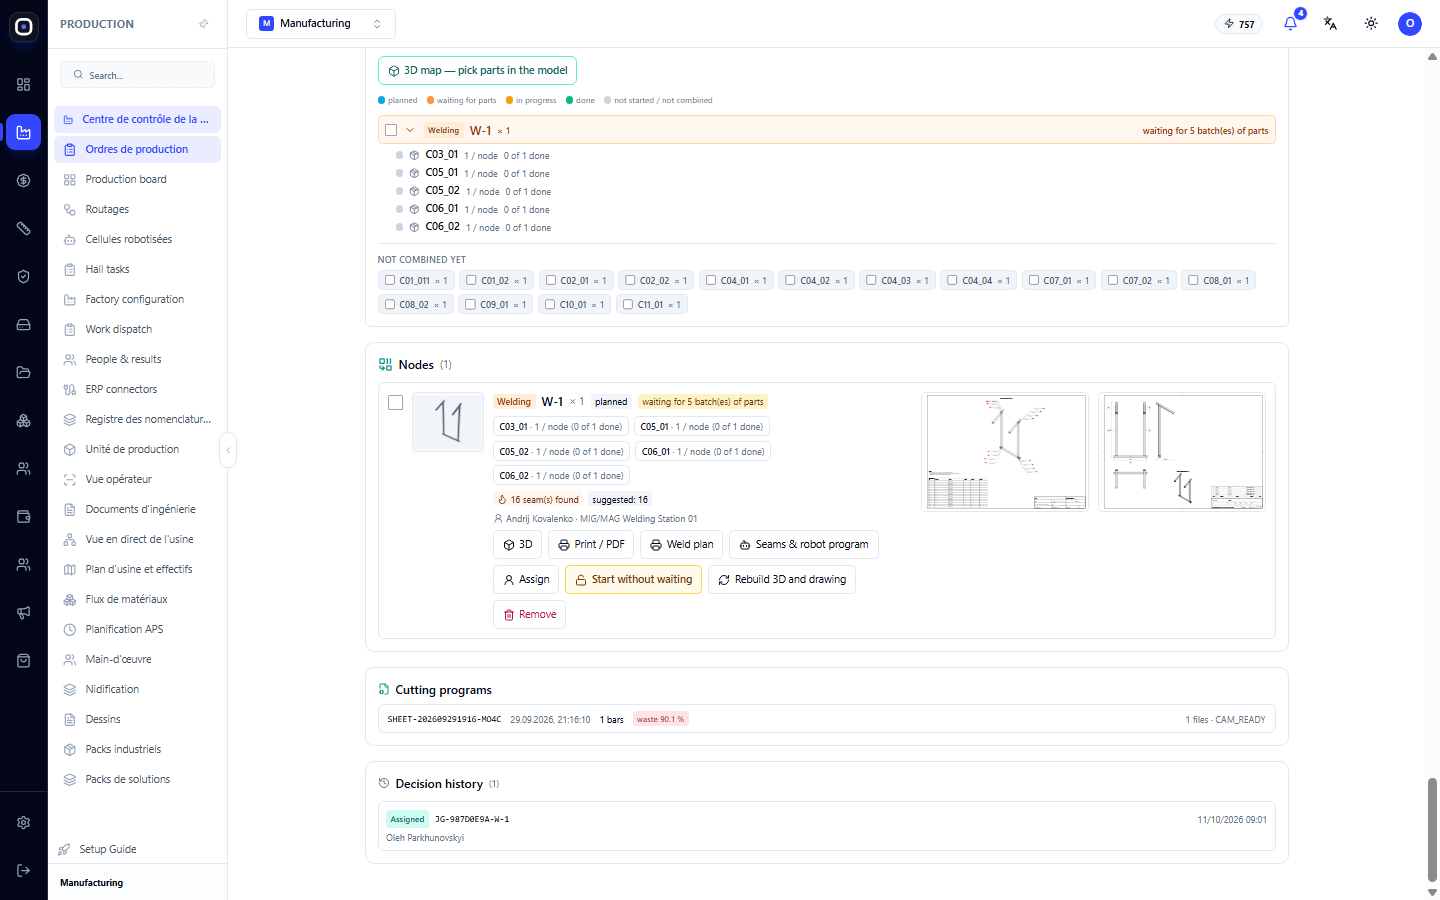Click the app logo at top left
The image size is (1440, 900).
click(24, 27)
